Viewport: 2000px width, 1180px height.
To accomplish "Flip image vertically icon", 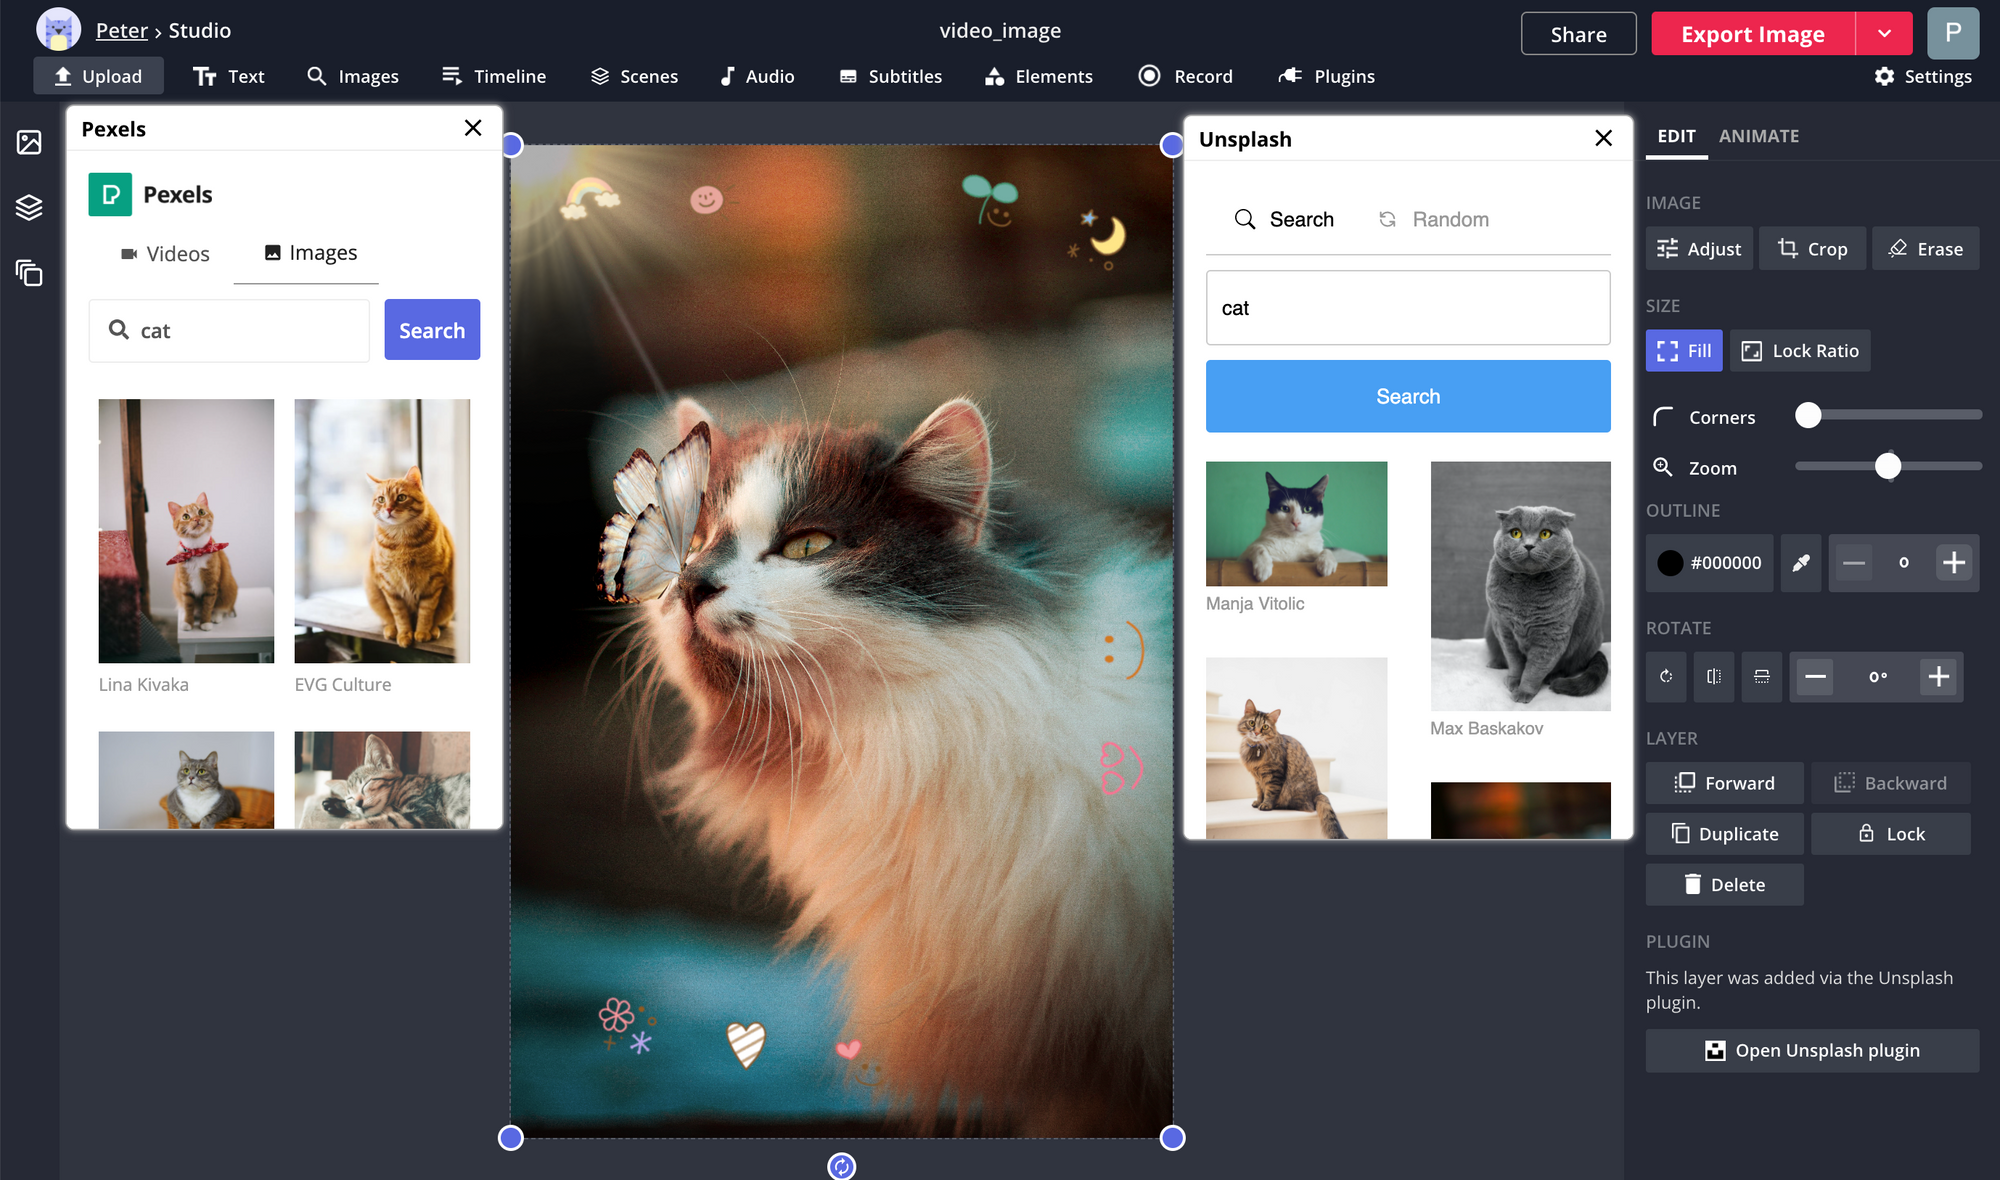I will click(x=1762, y=677).
